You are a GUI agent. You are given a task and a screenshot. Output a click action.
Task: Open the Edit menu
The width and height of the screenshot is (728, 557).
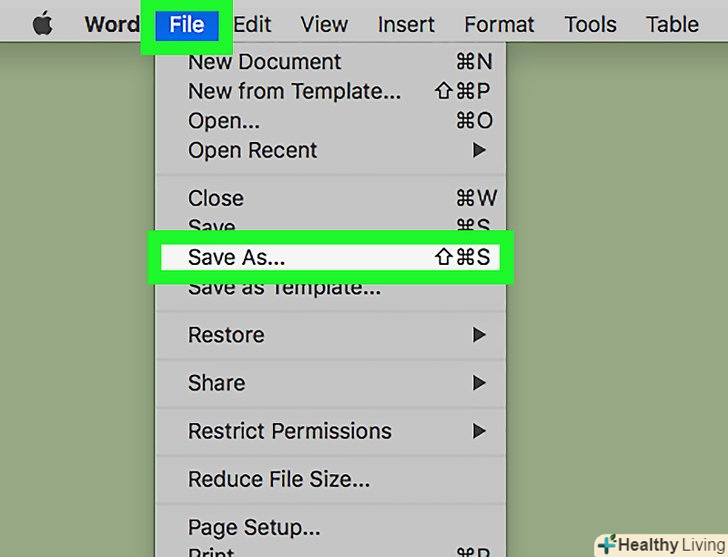[254, 24]
